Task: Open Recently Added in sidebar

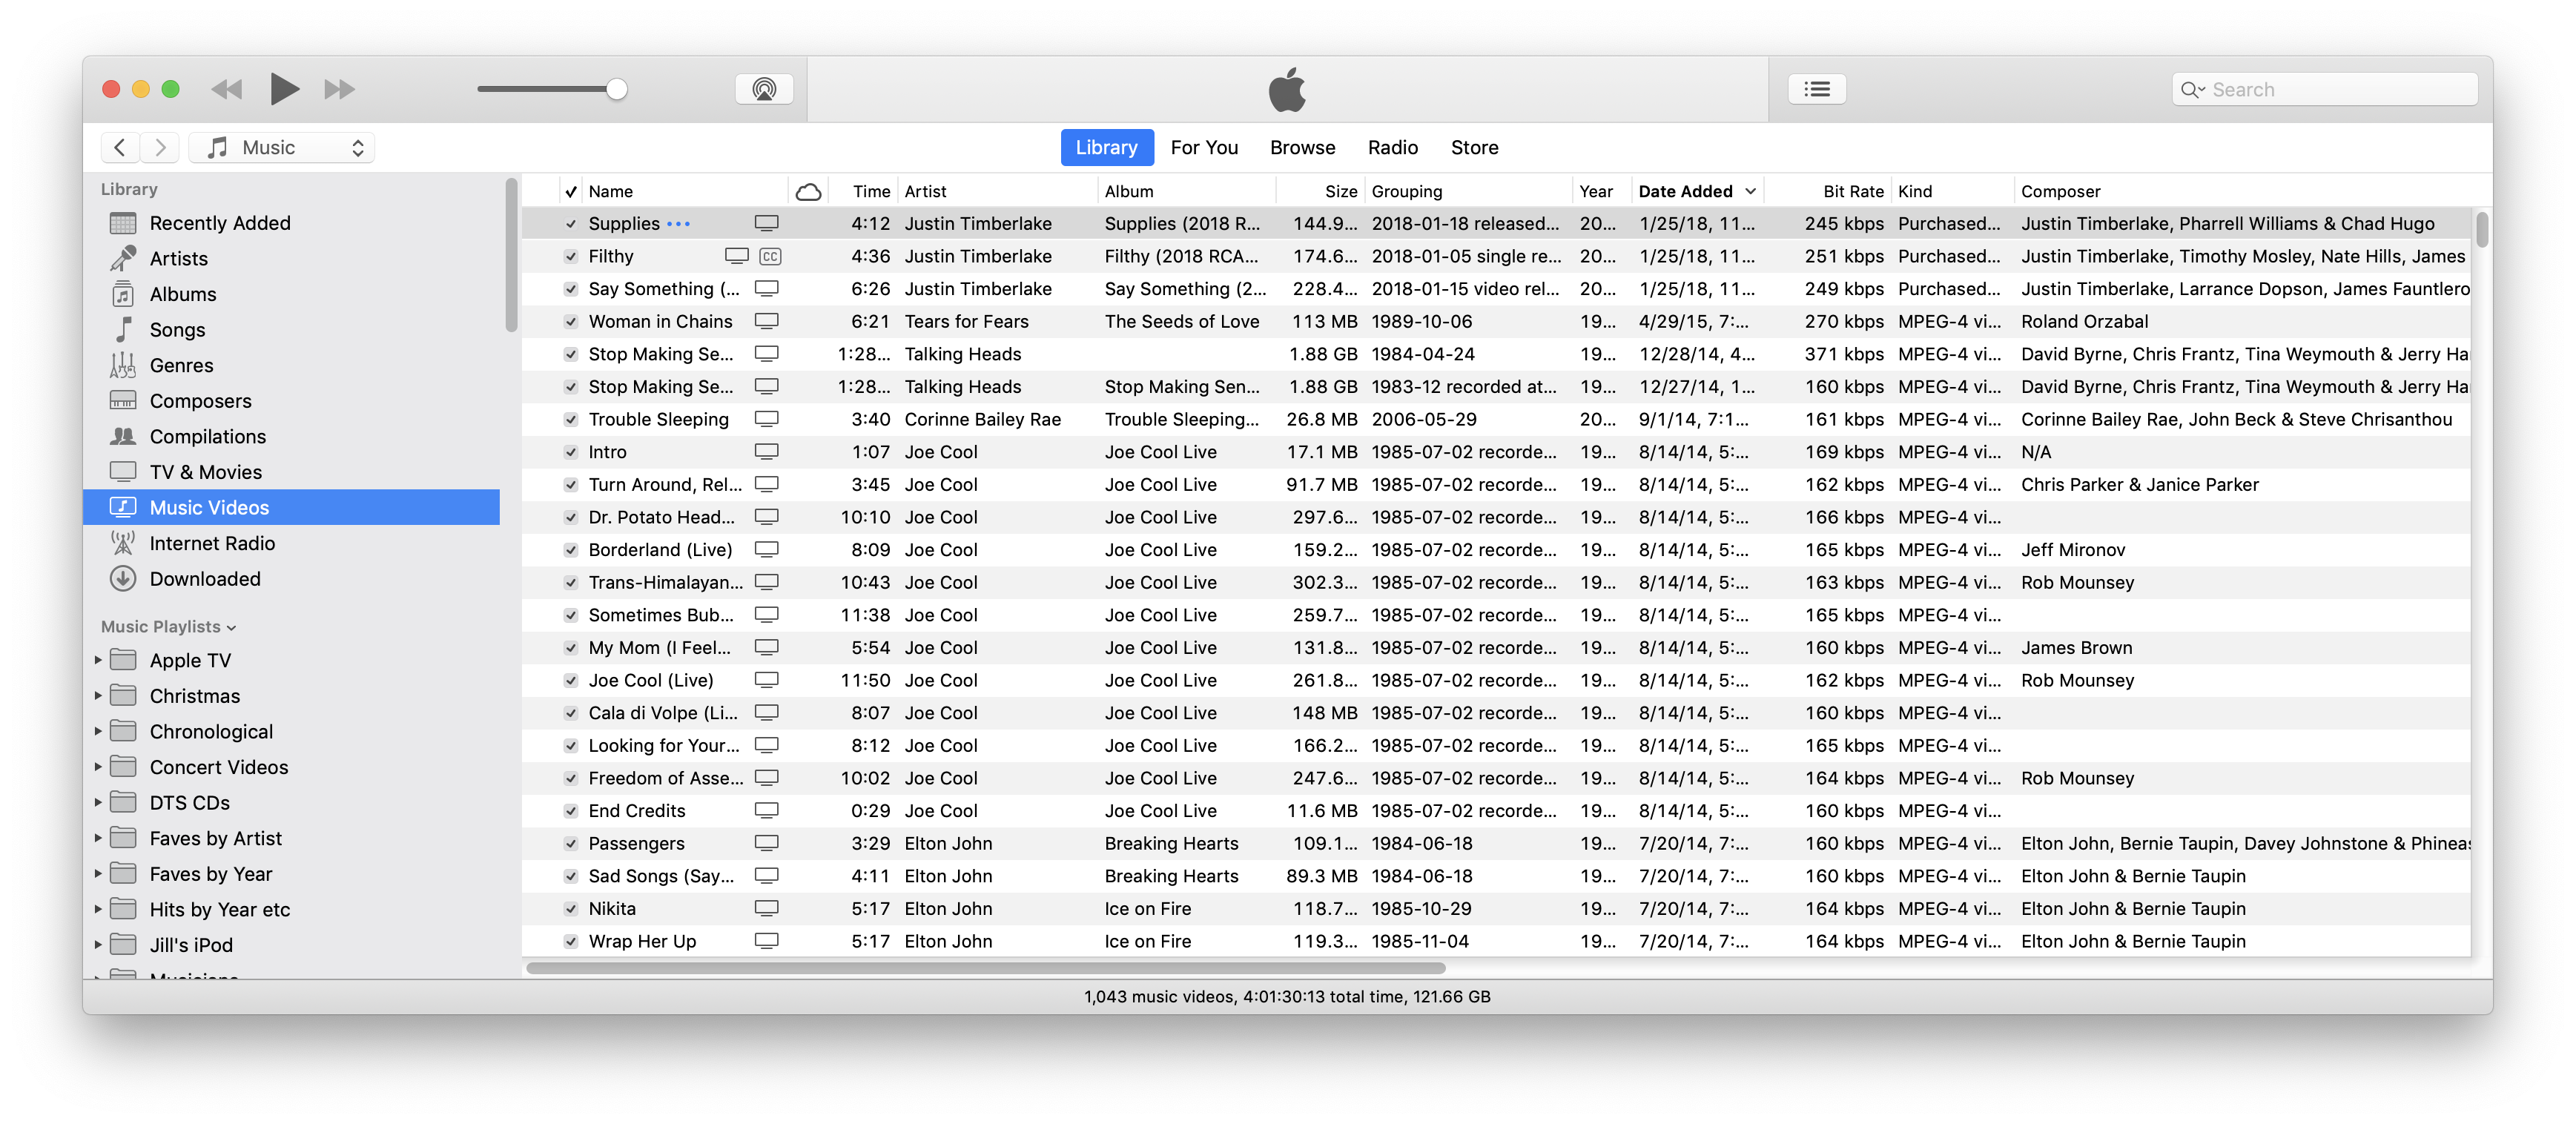Action: tap(219, 223)
